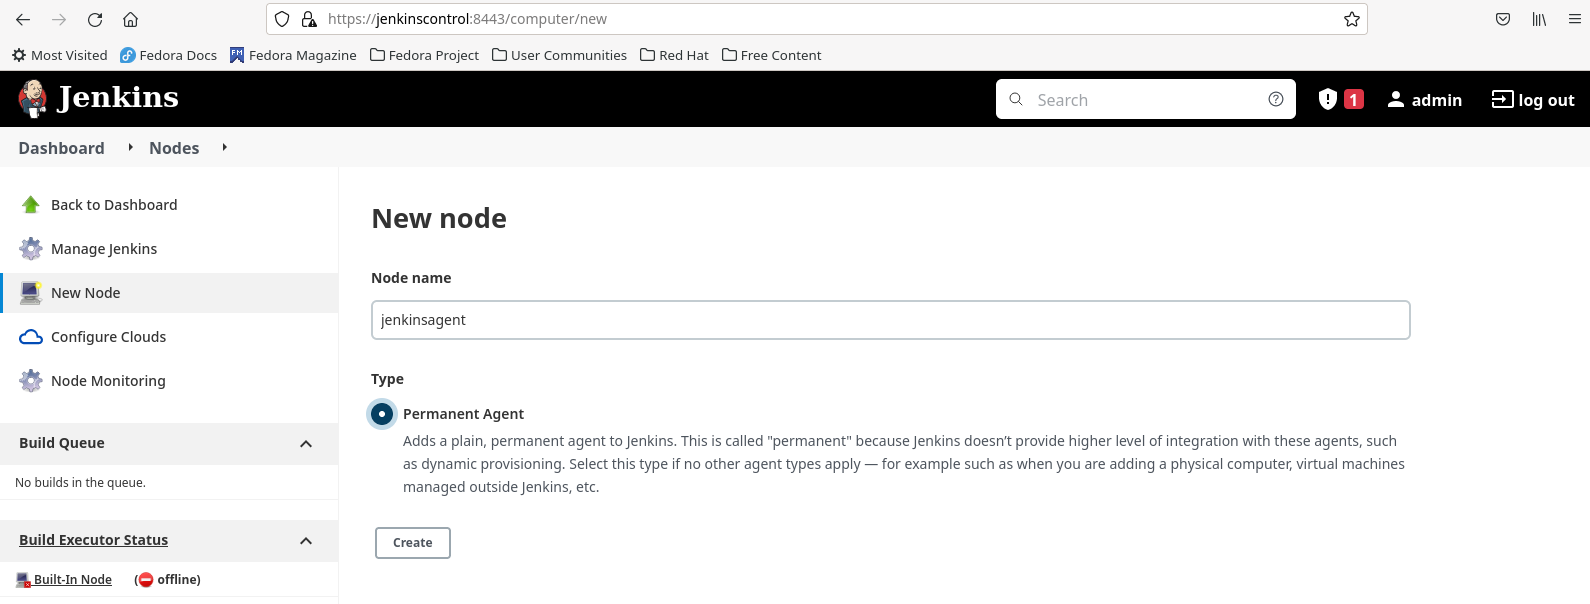1590x604 pixels.
Task: Click the Jenkins title text
Action: (x=118, y=97)
